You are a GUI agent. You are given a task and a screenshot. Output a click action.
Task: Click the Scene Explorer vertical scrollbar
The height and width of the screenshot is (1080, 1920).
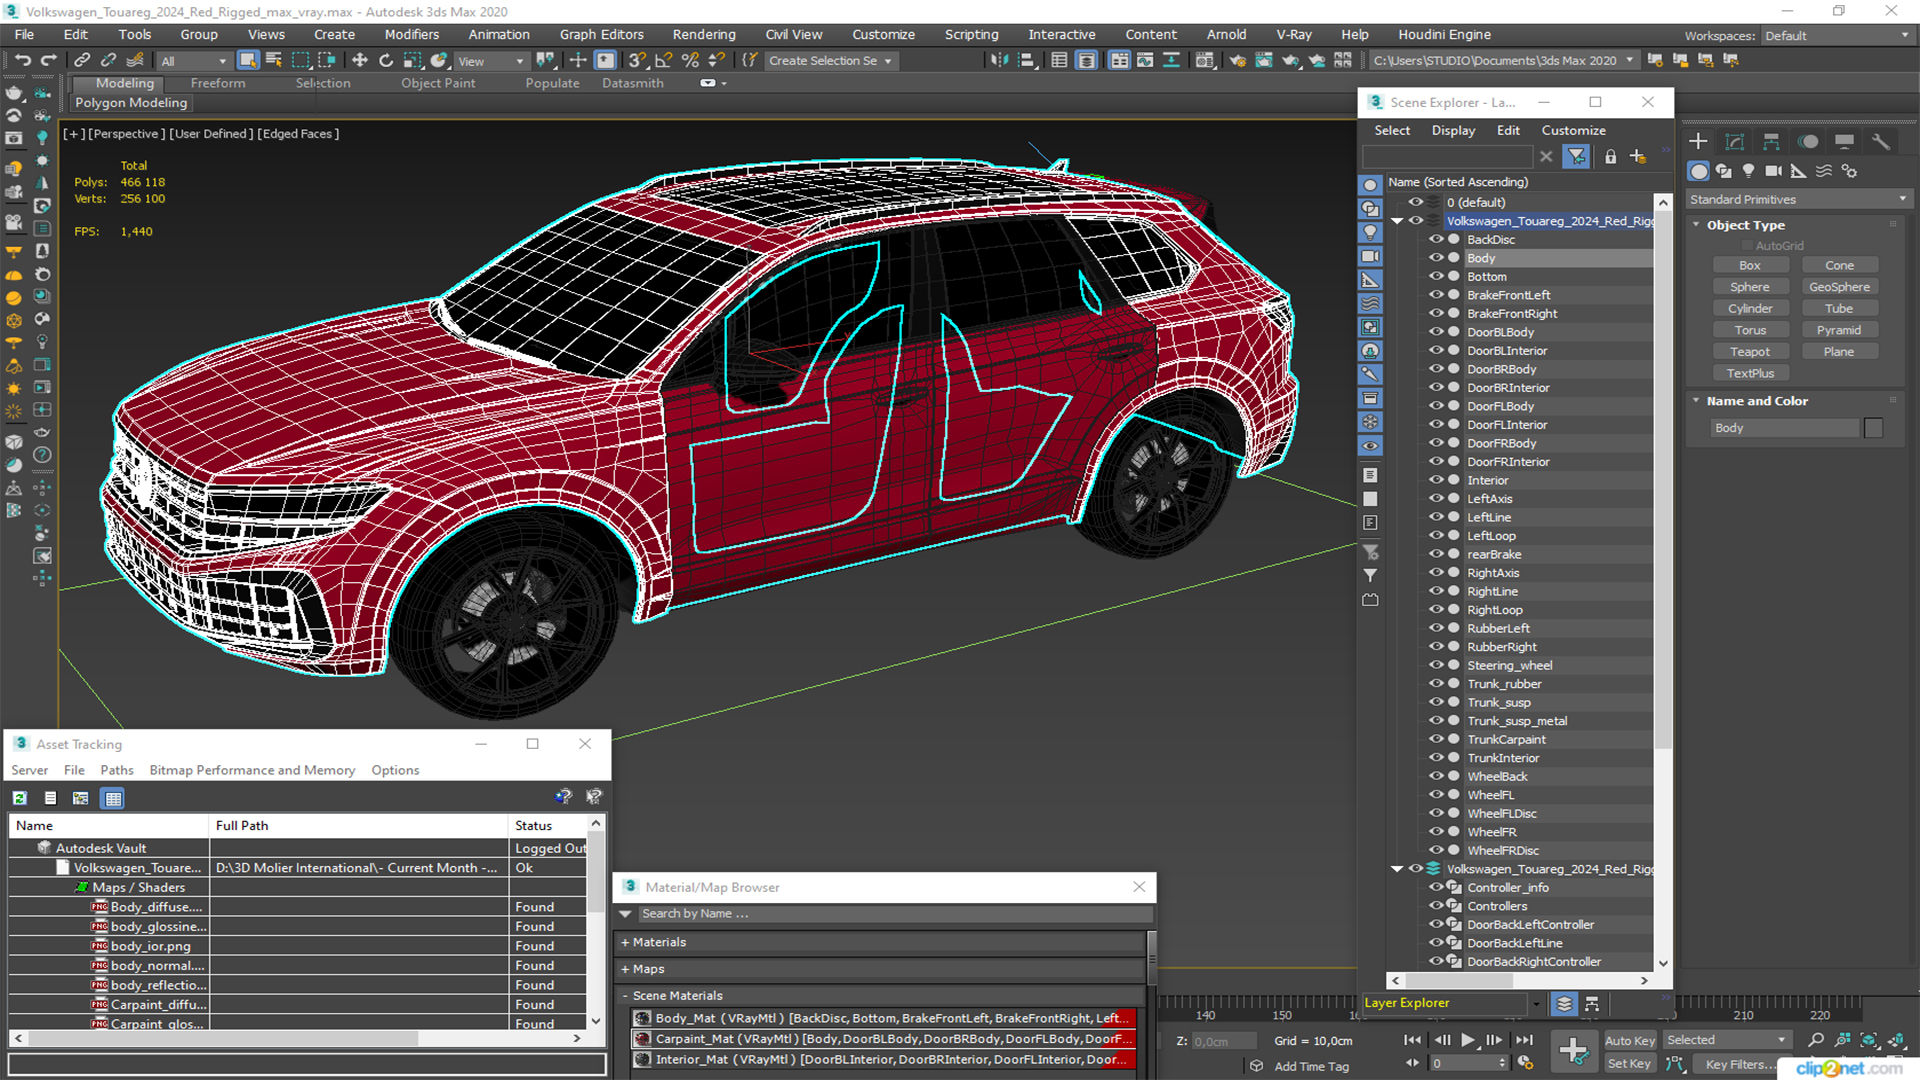pos(1663,478)
